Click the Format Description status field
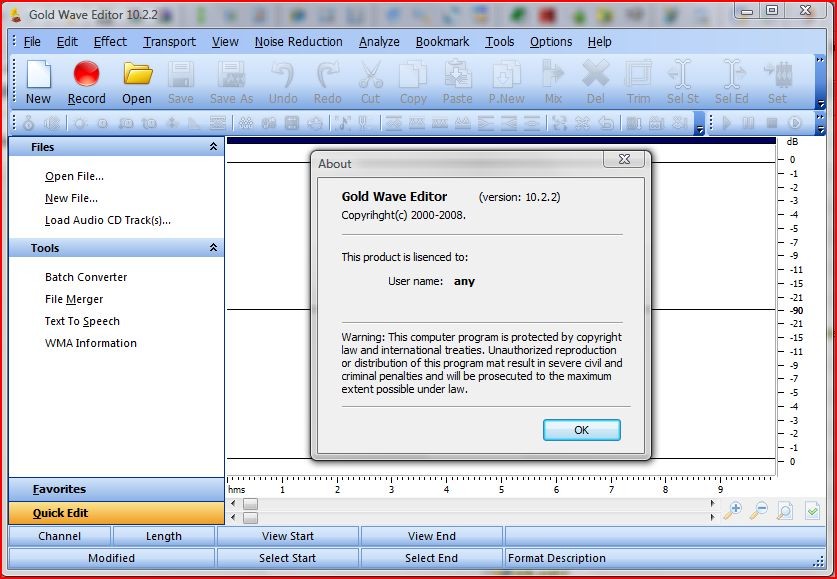 (x=665, y=558)
